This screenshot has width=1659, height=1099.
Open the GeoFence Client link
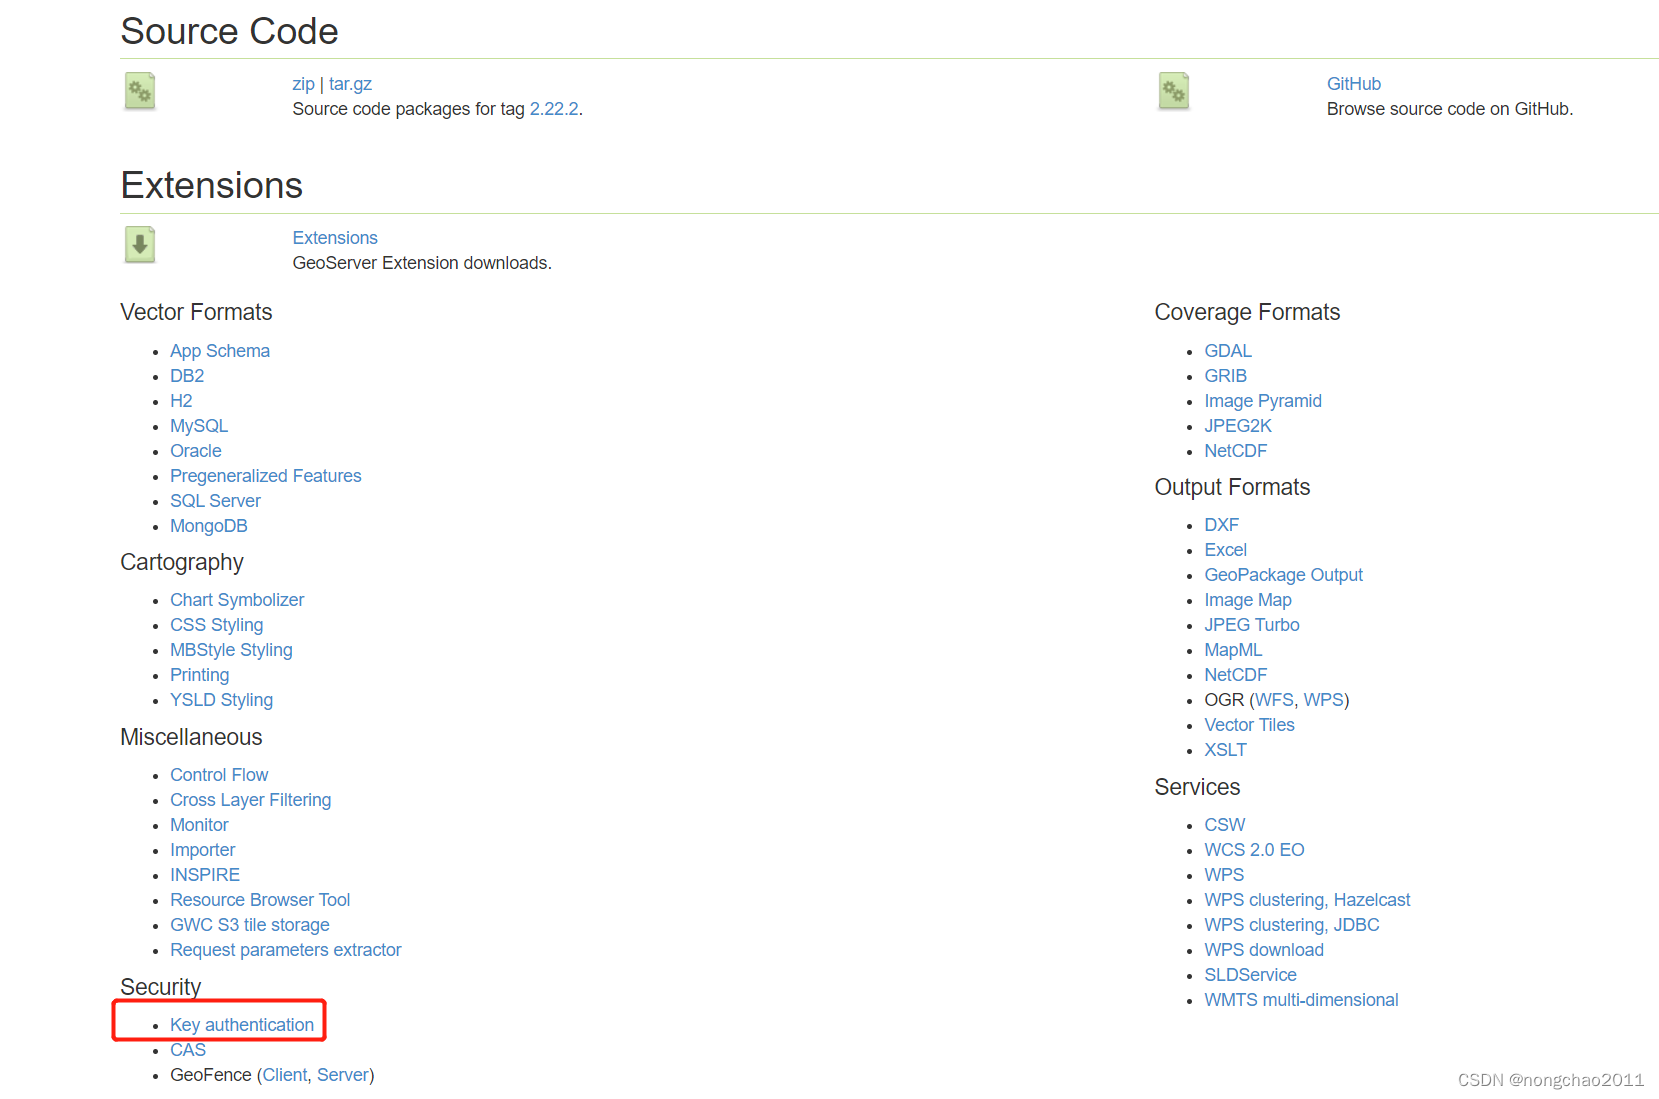(x=285, y=1074)
